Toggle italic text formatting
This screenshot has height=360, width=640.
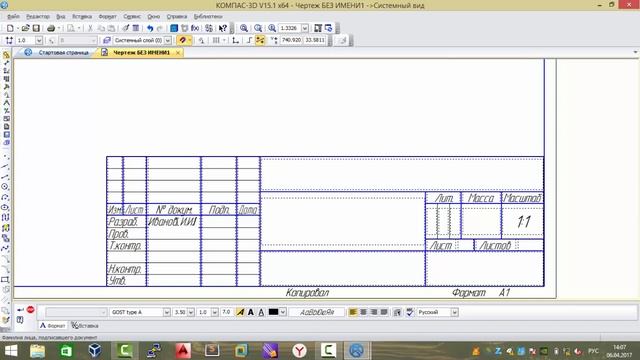240,312
